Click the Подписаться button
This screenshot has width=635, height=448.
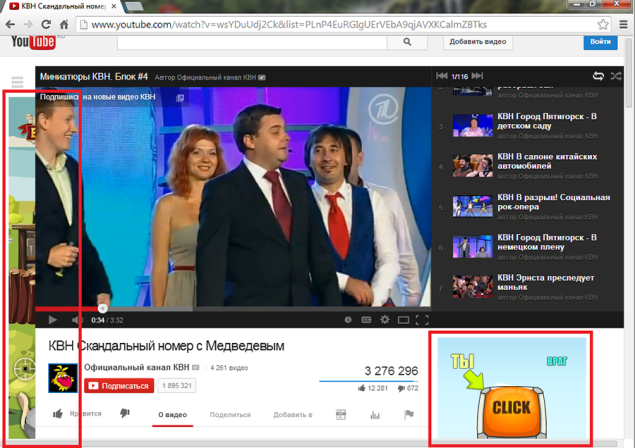click(x=119, y=386)
